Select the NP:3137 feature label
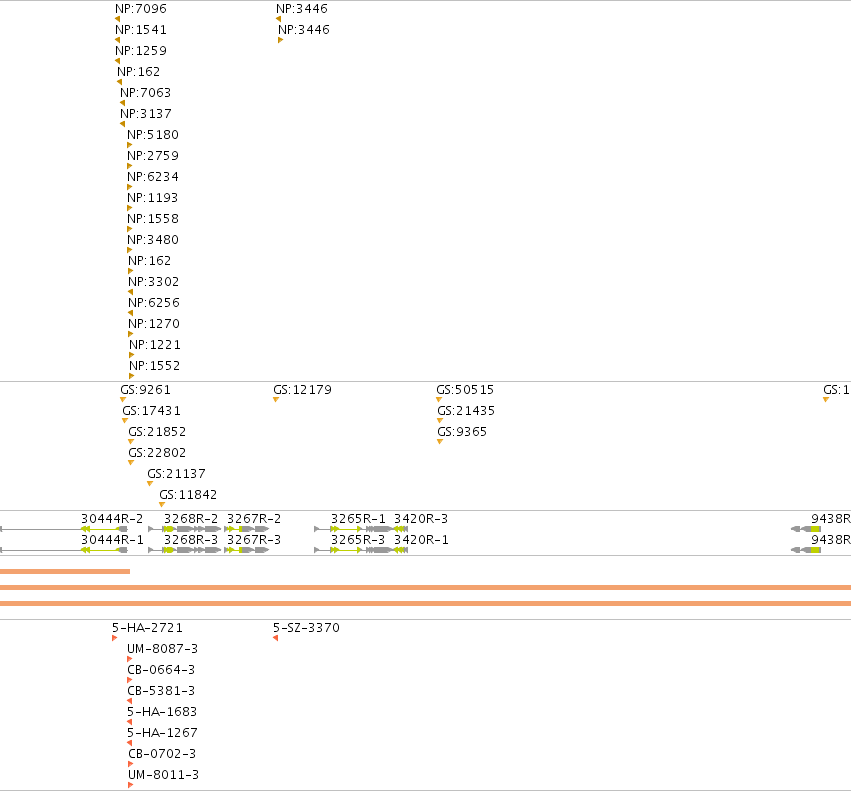Image resolution: width=851 pixels, height=791 pixels. tap(145, 113)
